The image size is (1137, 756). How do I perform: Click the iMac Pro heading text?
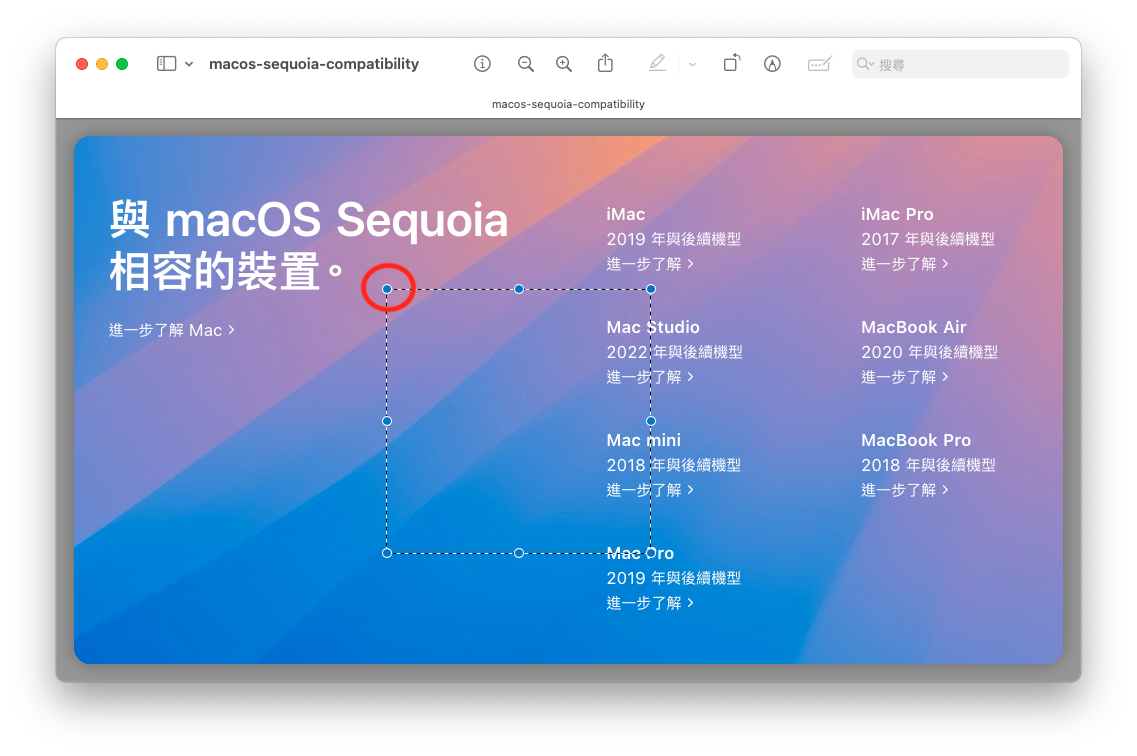pyautogui.click(x=897, y=215)
